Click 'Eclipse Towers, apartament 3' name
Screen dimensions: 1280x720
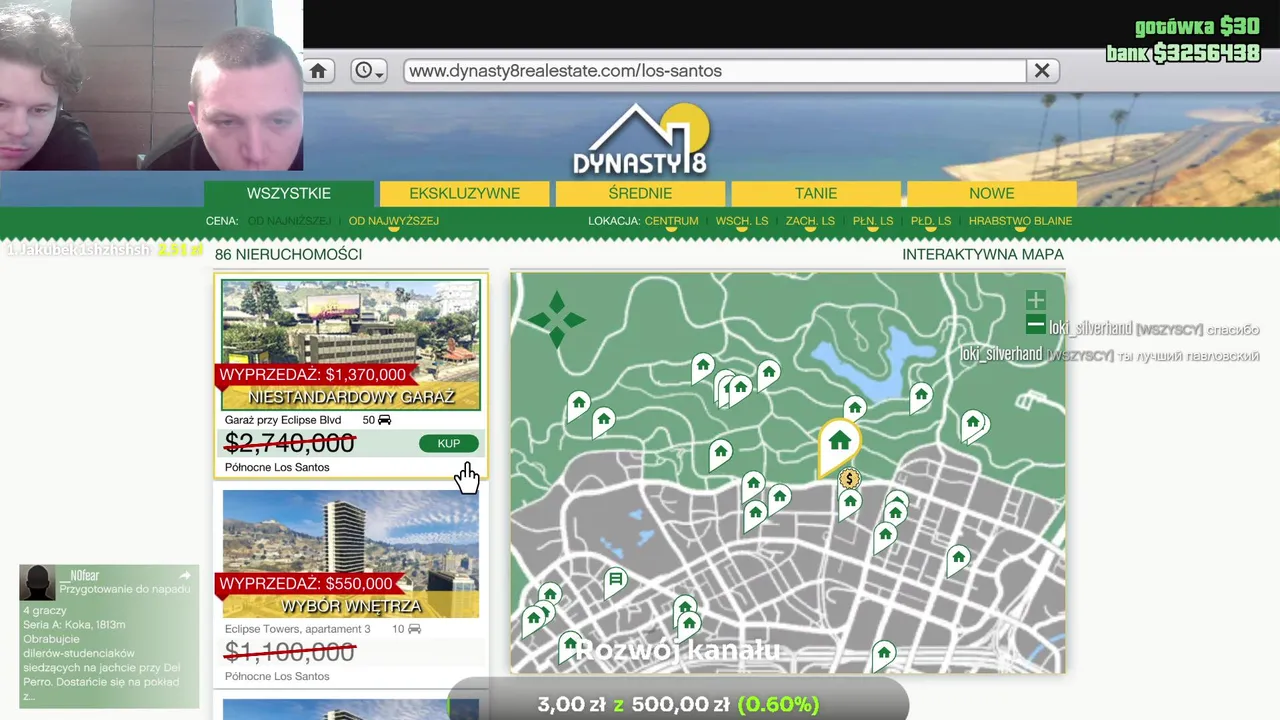click(x=298, y=629)
